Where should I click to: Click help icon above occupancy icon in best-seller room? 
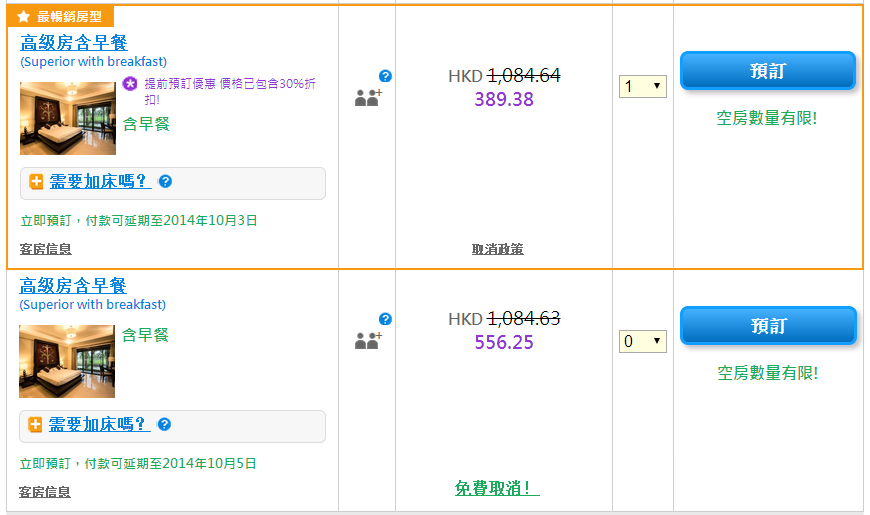(385, 76)
